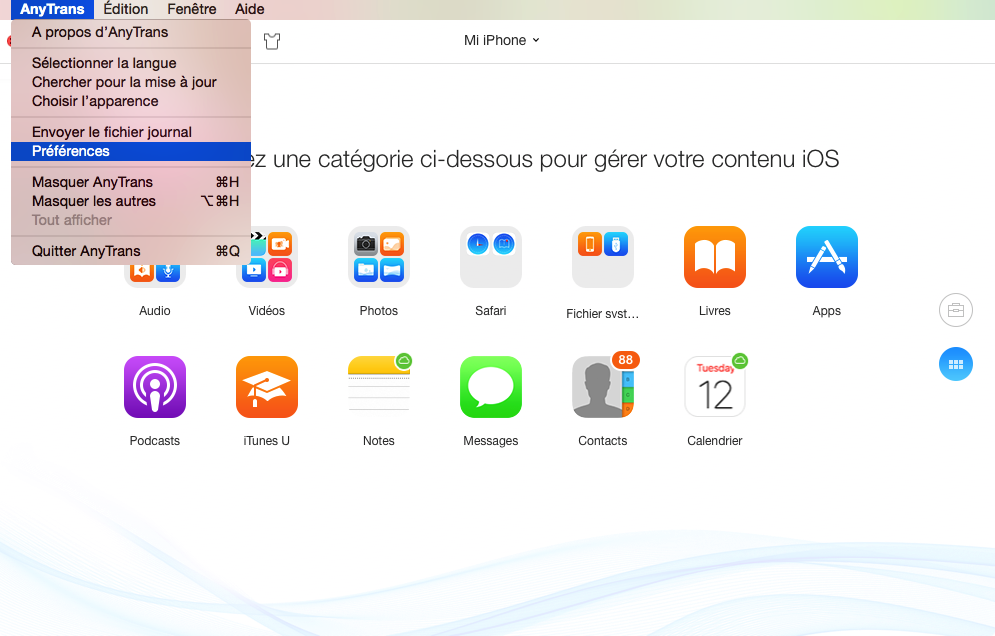Open the Aide menu
The height and width of the screenshot is (636, 995).
coord(249,10)
